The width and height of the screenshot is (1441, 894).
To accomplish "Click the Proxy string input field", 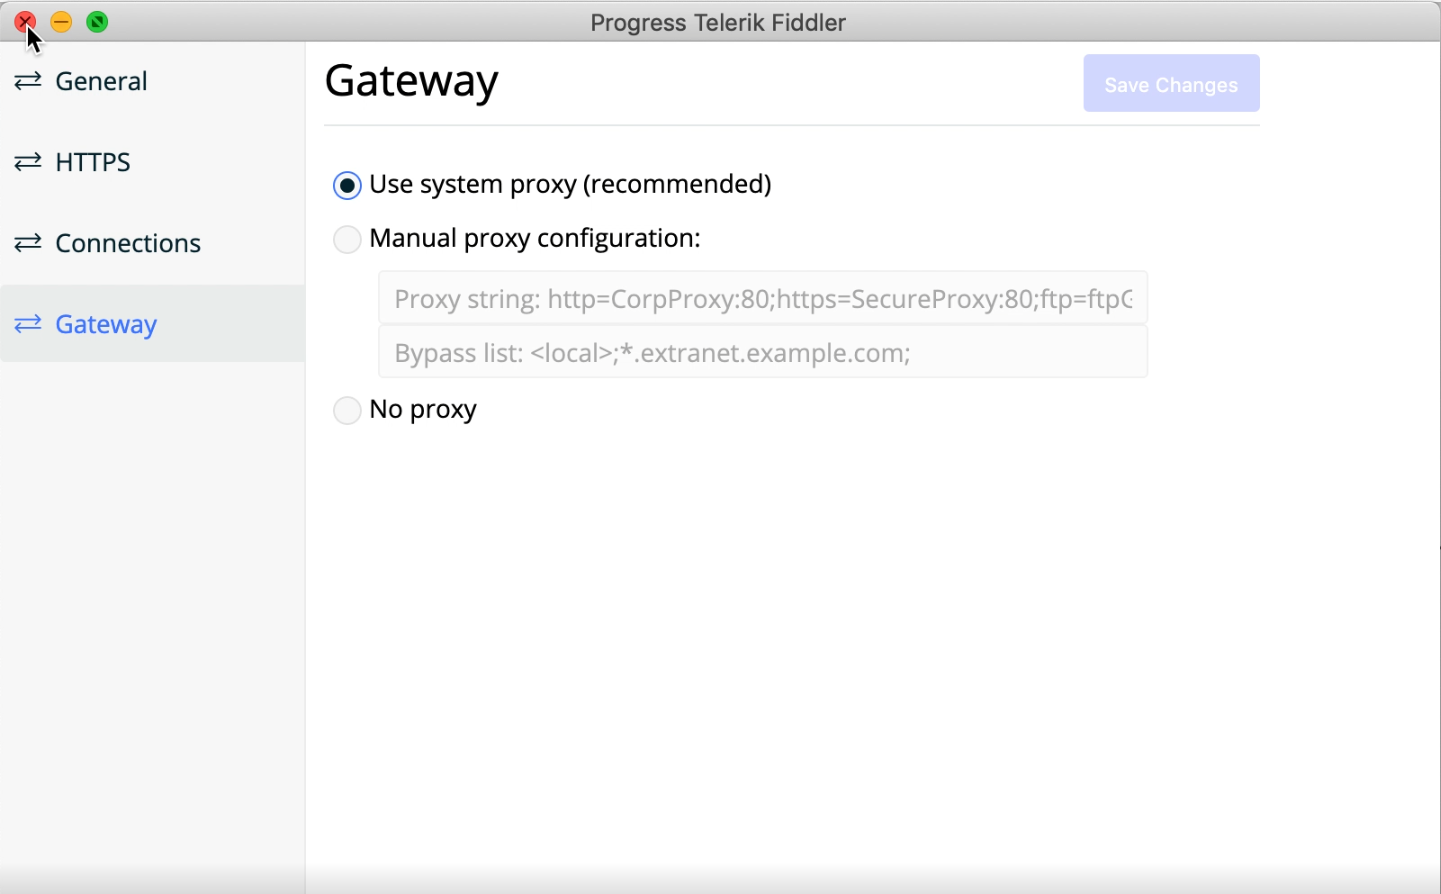I will click(x=762, y=298).
